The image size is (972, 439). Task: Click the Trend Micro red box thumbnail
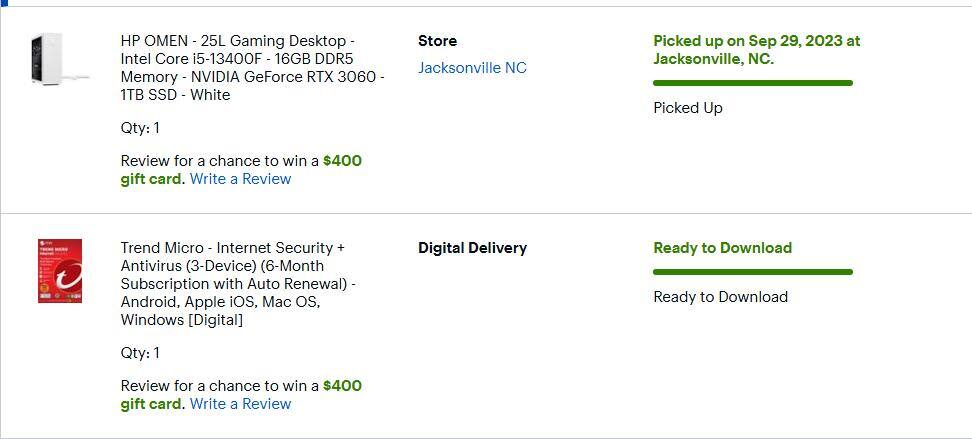pos(60,271)
